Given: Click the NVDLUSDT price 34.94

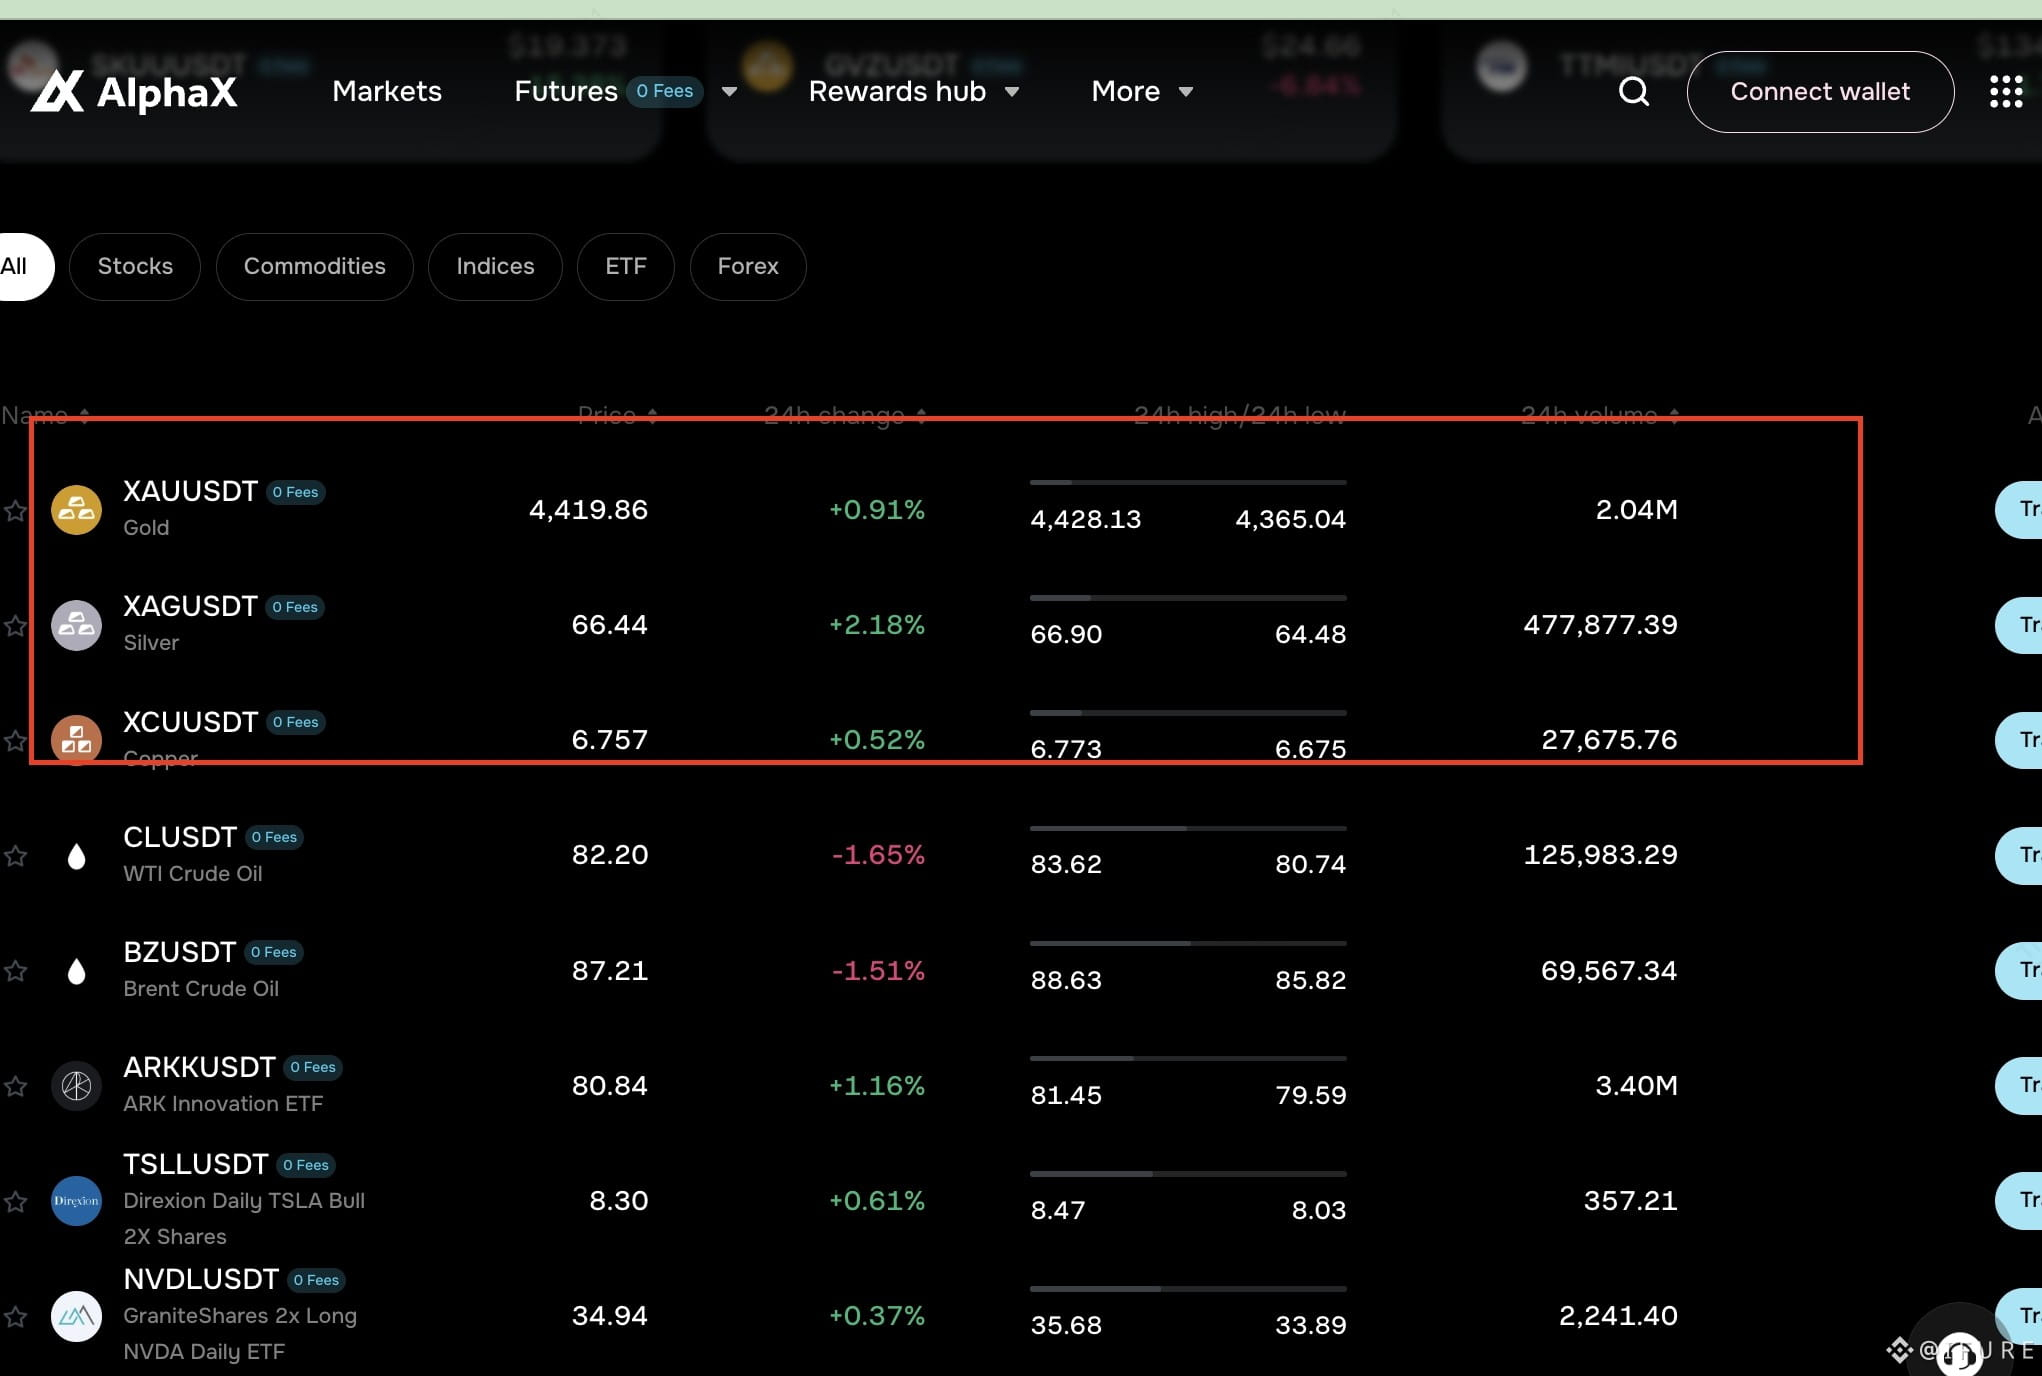Looking at the screenshot, I should coord(609,1316).
